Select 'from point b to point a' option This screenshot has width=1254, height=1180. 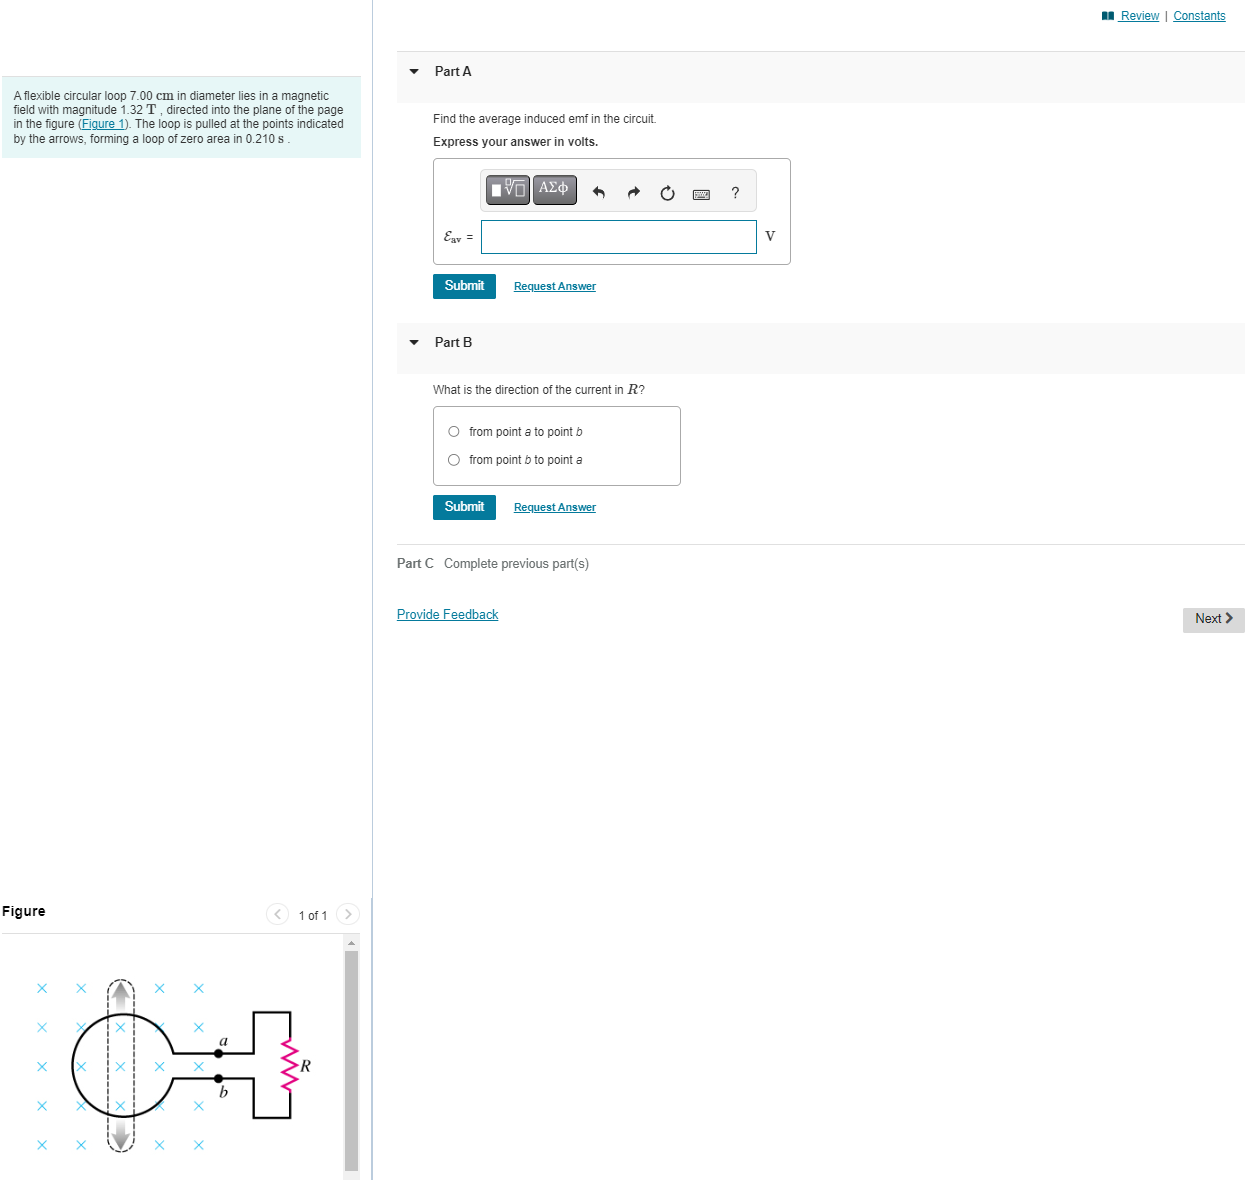click(454, 459)
